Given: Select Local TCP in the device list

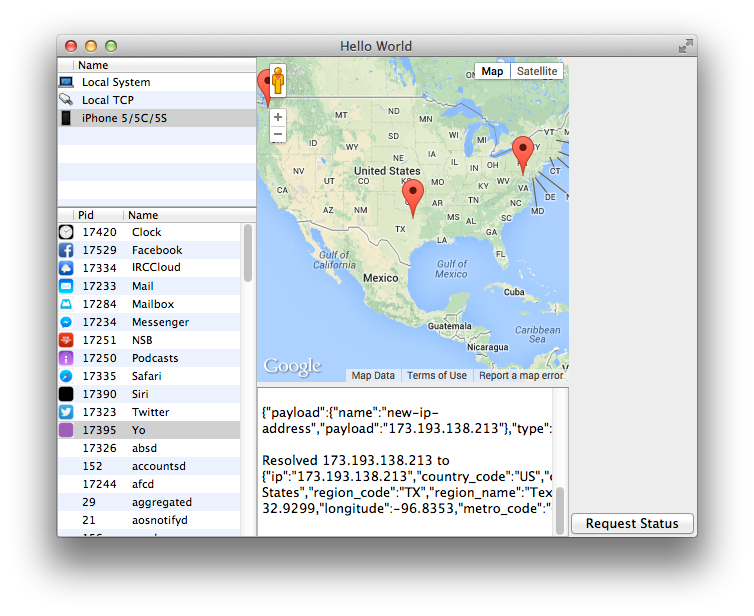Looking at the screenshot, I should pos(157,100).
